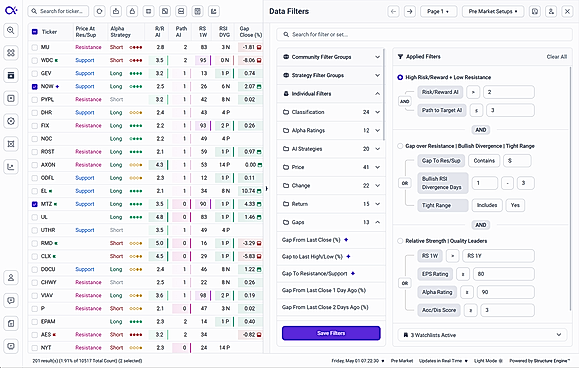Open the frame scan icon in the sidebar
Image resolution: width=579 pixels, height=368 pixels.
11,144
